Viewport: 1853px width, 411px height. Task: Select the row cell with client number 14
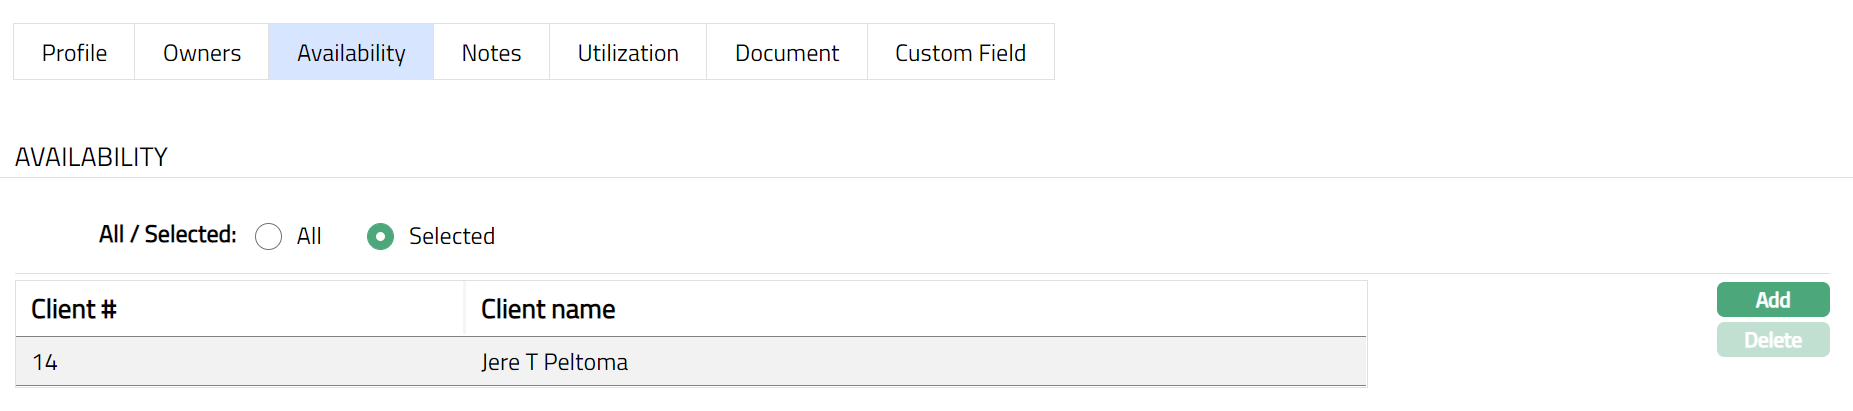(x=45, y=363)
